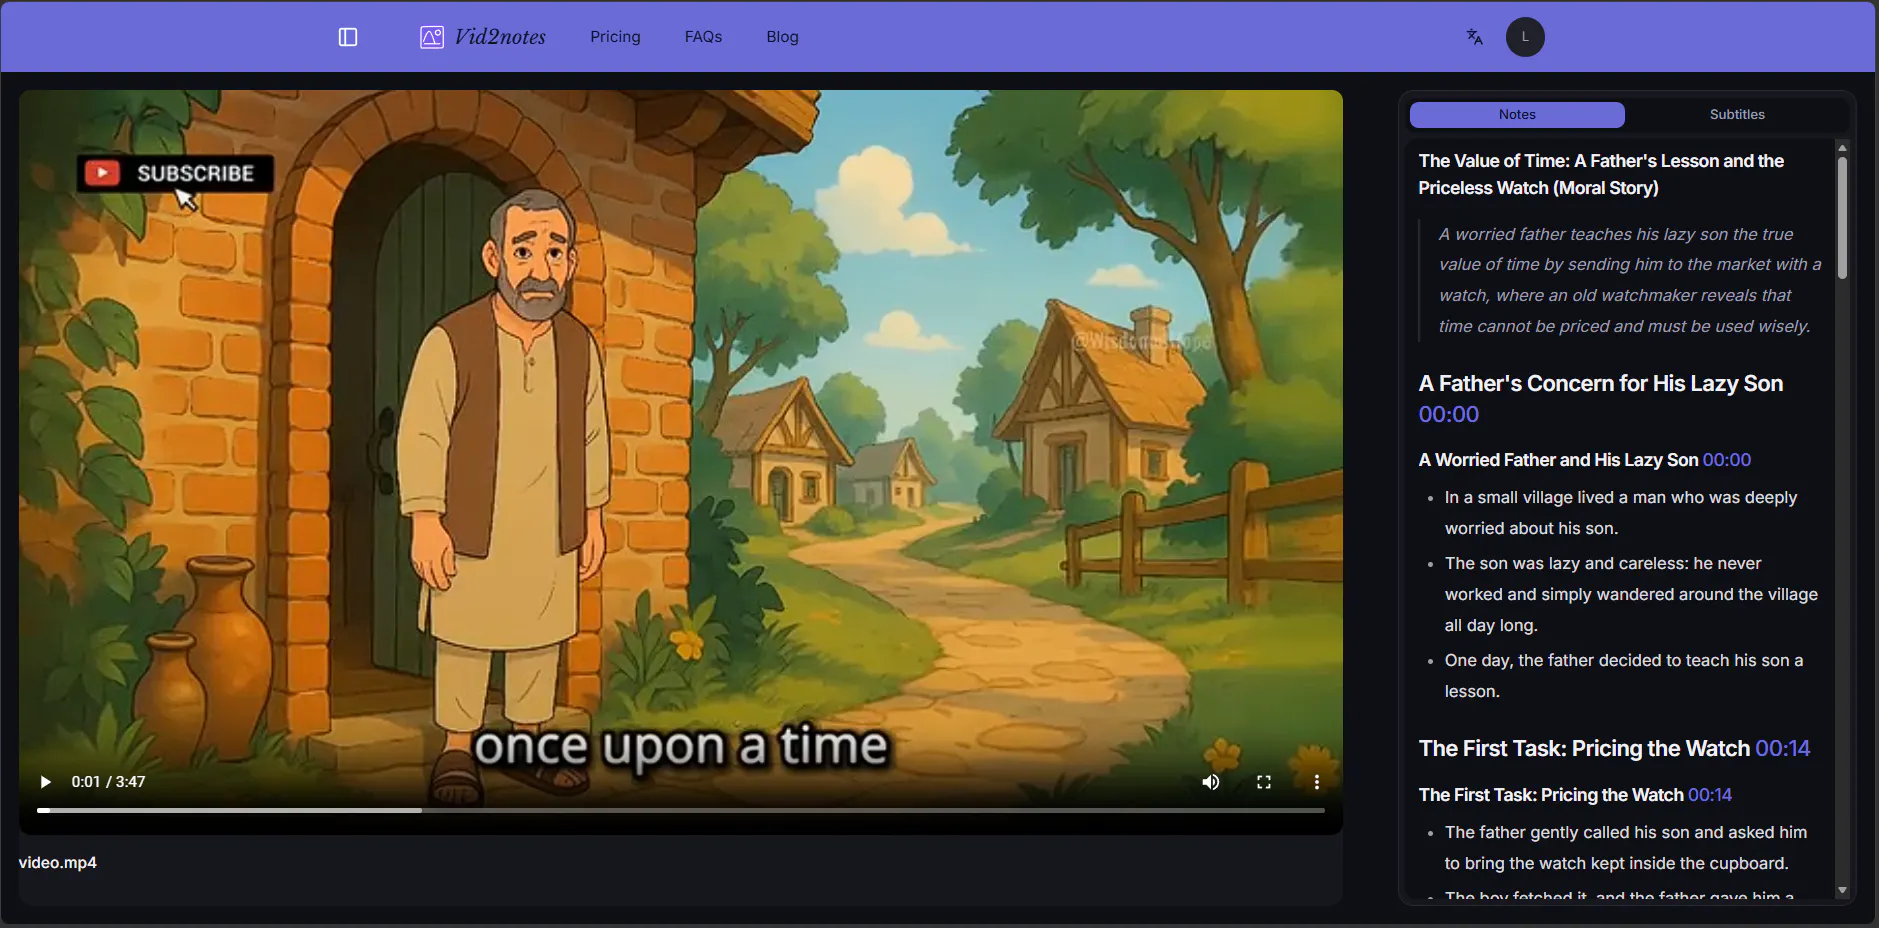Open the user avatar L menu

pyautogui.click(x=1525, y=37)
